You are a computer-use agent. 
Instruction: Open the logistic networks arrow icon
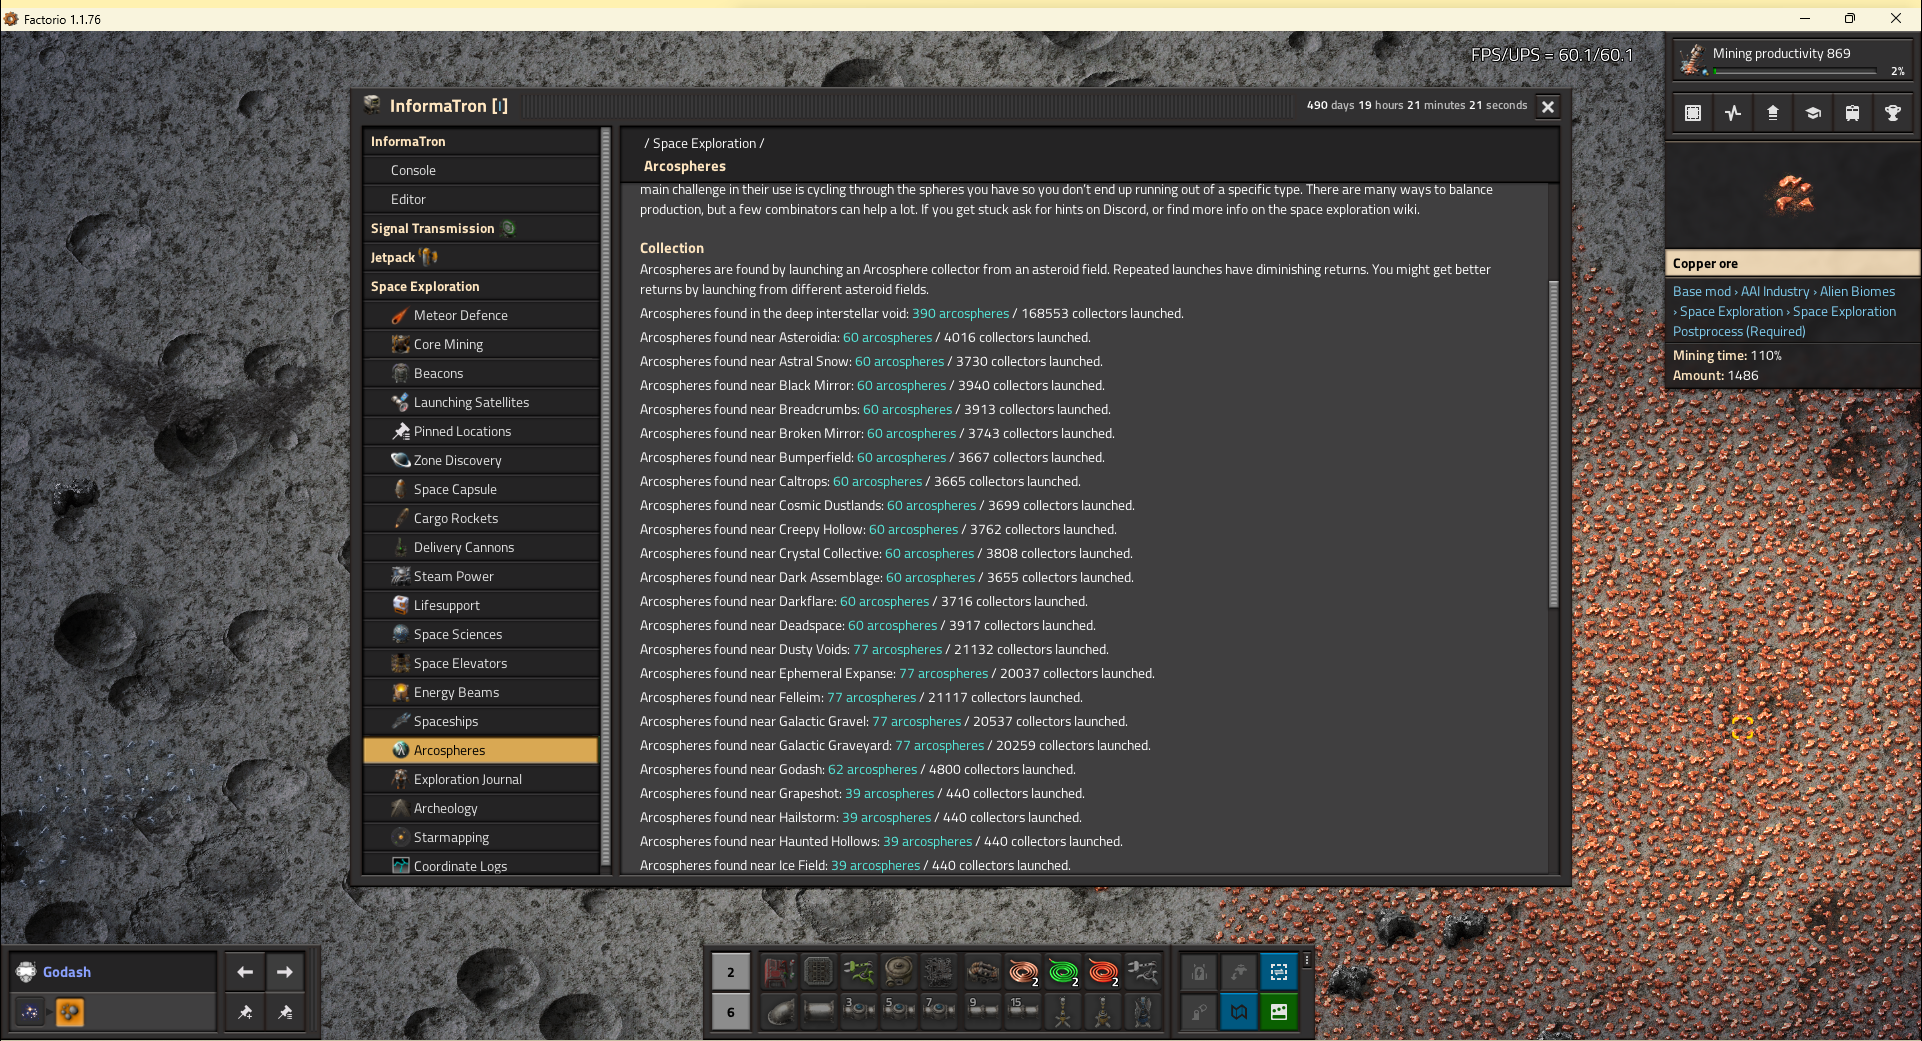click(1773, 113)
